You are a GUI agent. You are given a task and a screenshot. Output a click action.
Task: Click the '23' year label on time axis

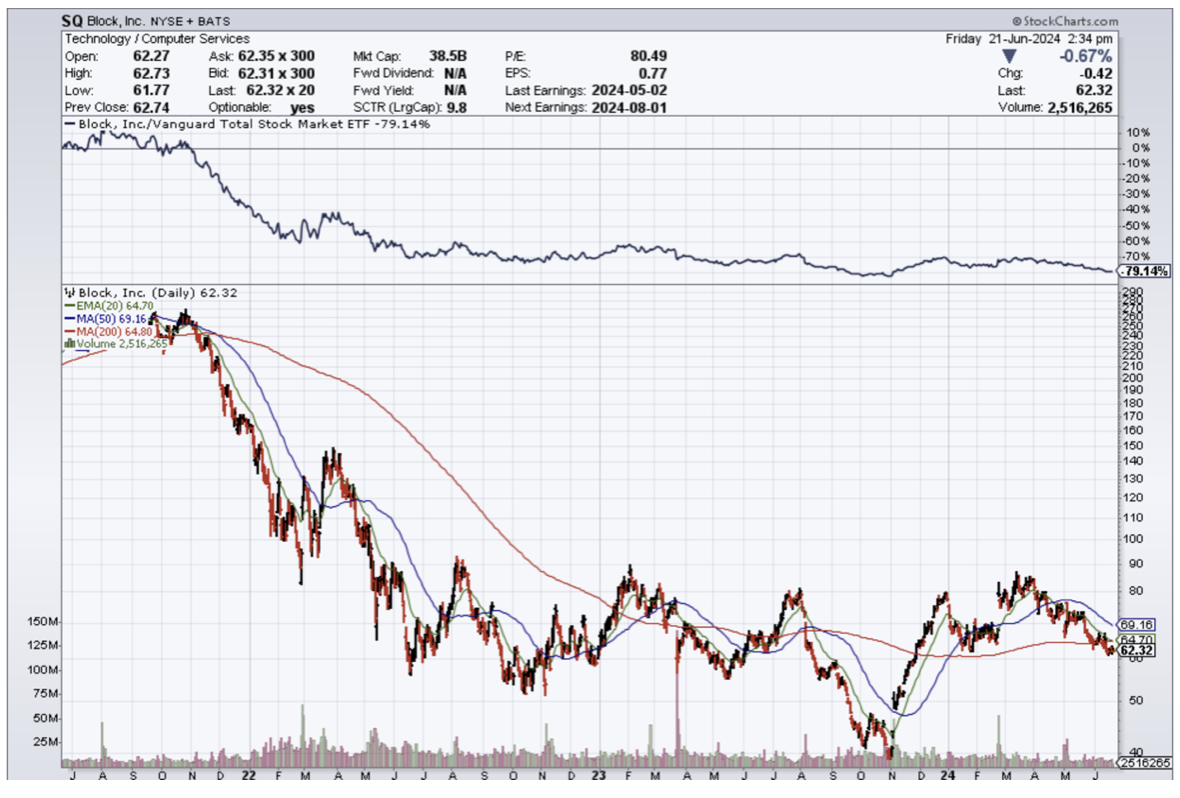click(x=598, y=774)
